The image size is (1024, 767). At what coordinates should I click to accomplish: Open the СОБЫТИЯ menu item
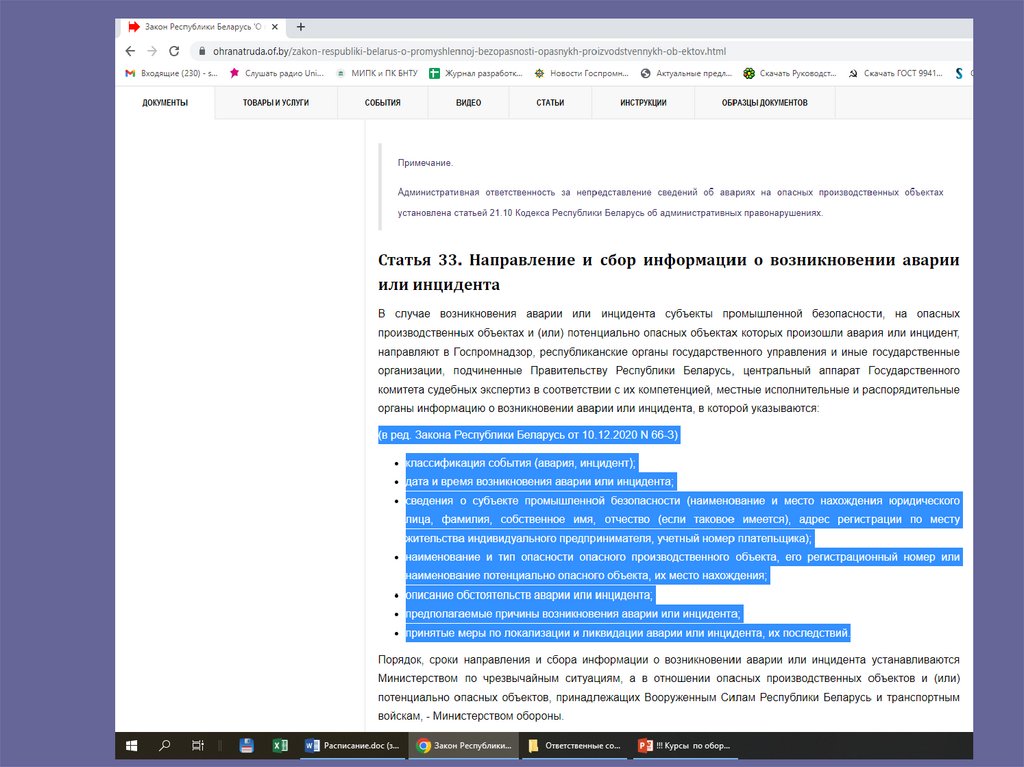click(383, 103)
